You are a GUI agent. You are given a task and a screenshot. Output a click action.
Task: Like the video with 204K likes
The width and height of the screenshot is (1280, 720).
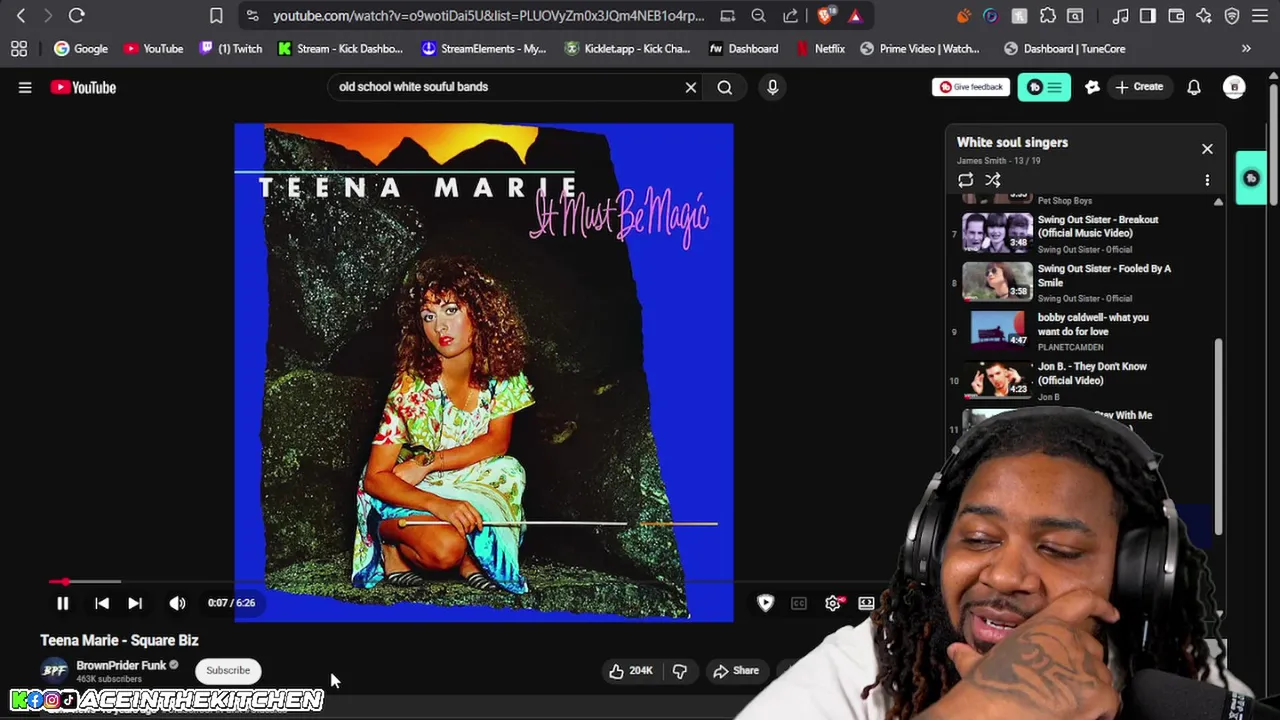630,671
